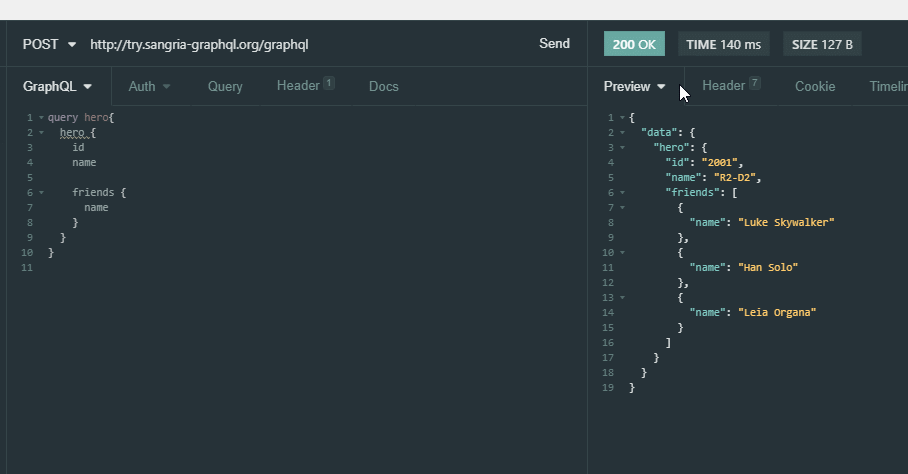The width and height of the screenshot is (908, 474).
Task: Click the response Header count badge 7
Action: [x=754, y=83]
